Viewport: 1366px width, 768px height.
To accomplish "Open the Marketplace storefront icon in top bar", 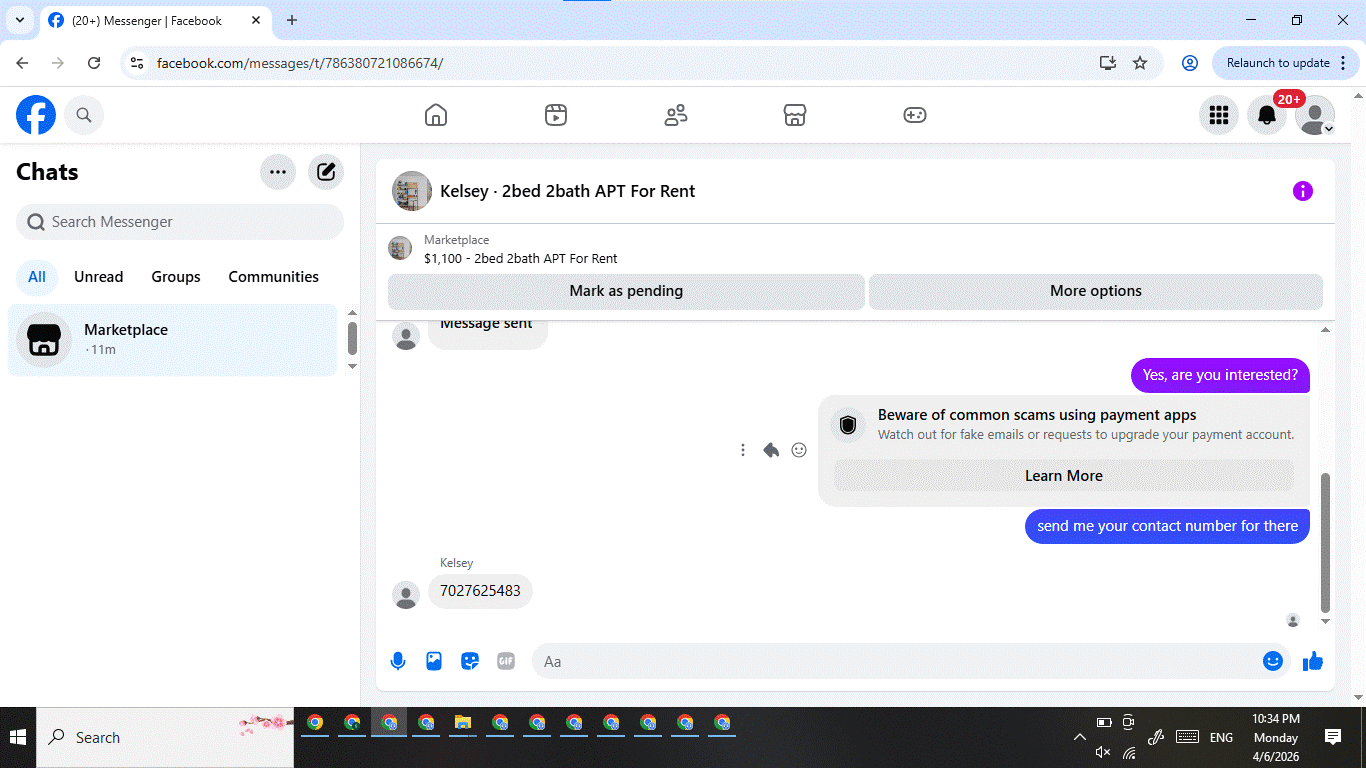I will (x=795, y=115).
